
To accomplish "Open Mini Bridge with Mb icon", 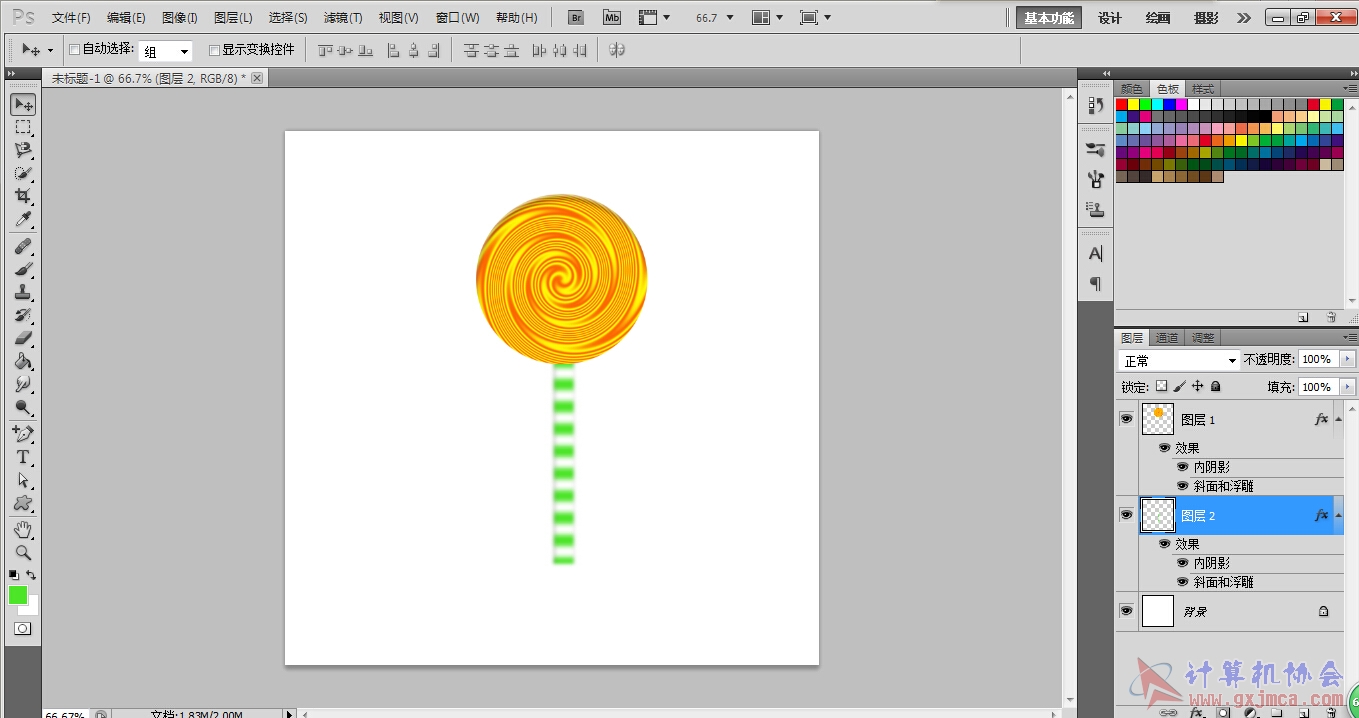I will point(612,17).
